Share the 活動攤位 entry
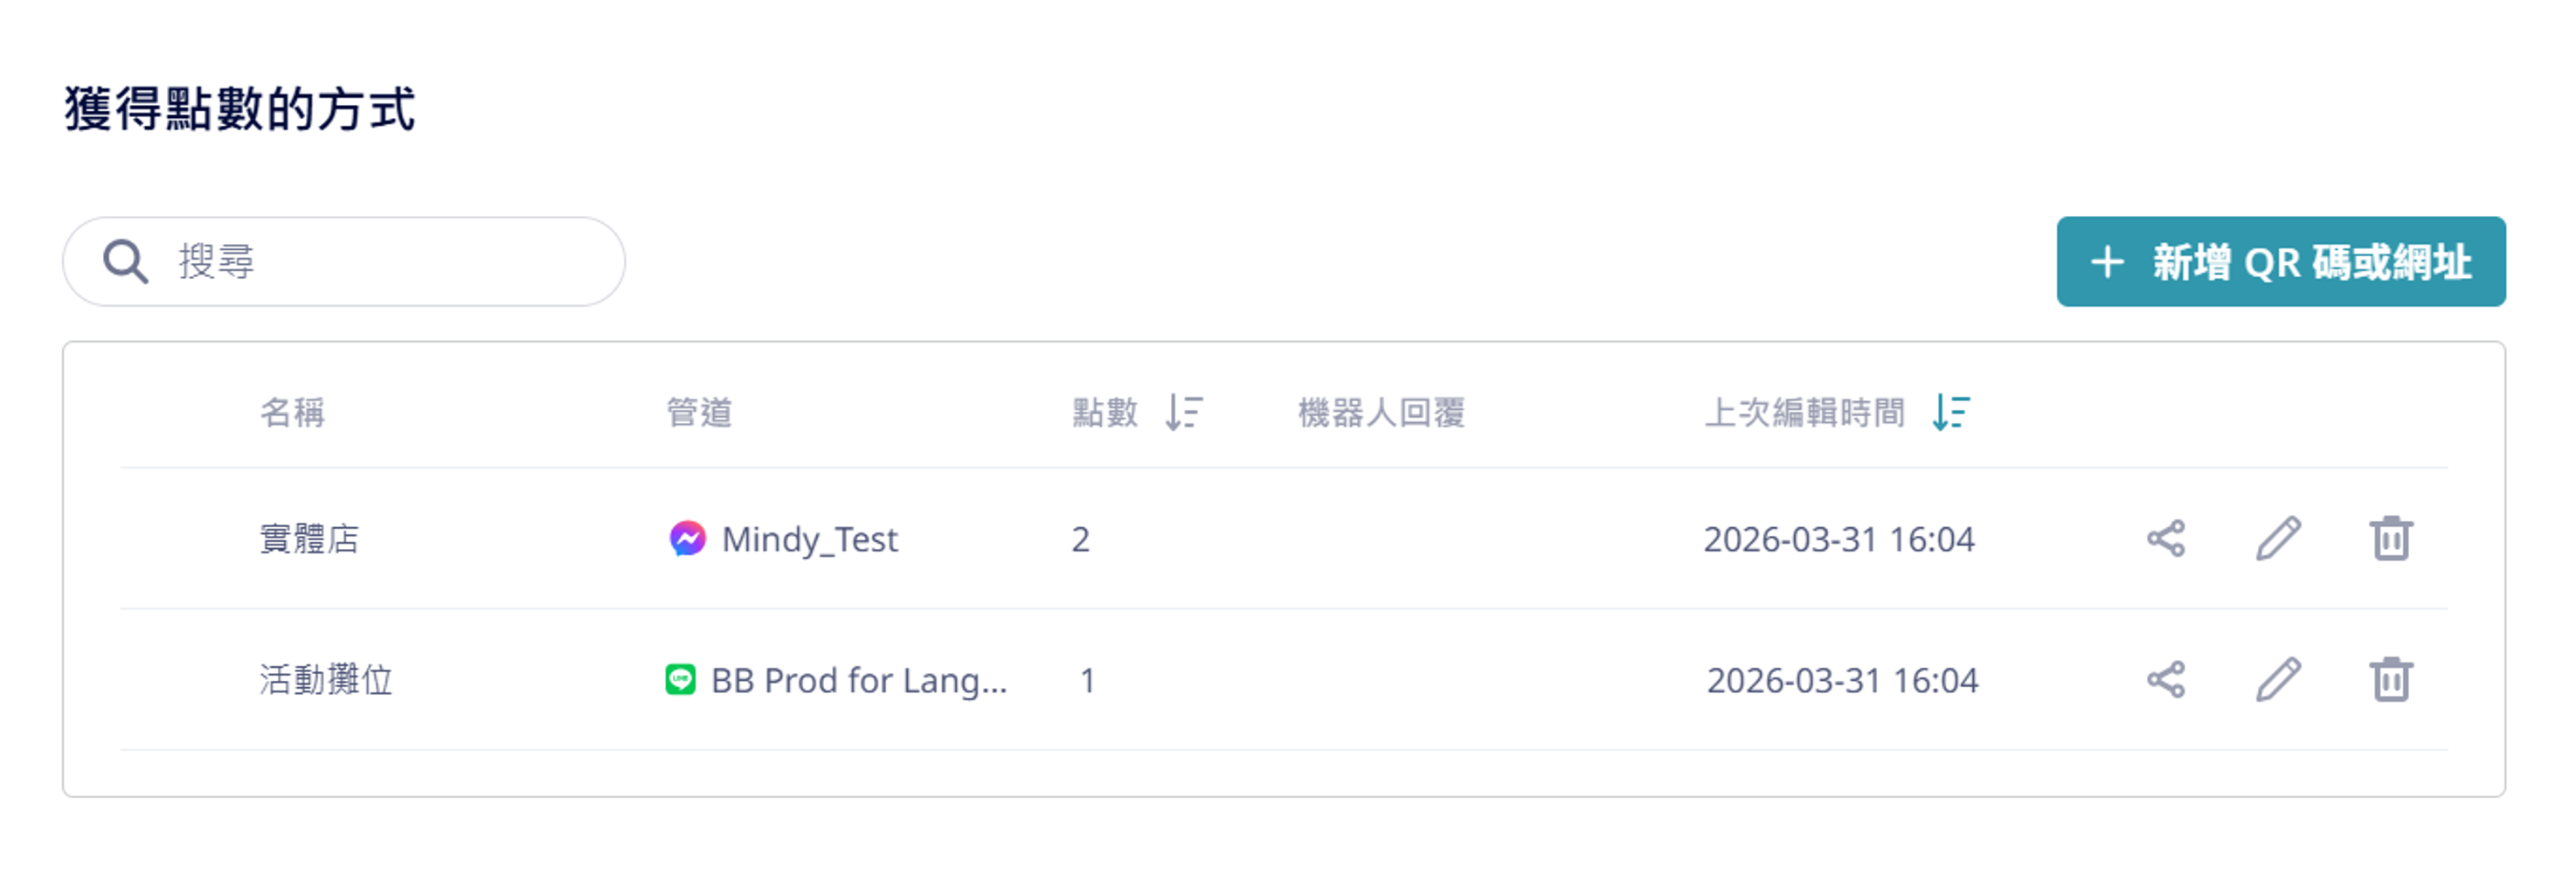 click(x=2165, y=680)
